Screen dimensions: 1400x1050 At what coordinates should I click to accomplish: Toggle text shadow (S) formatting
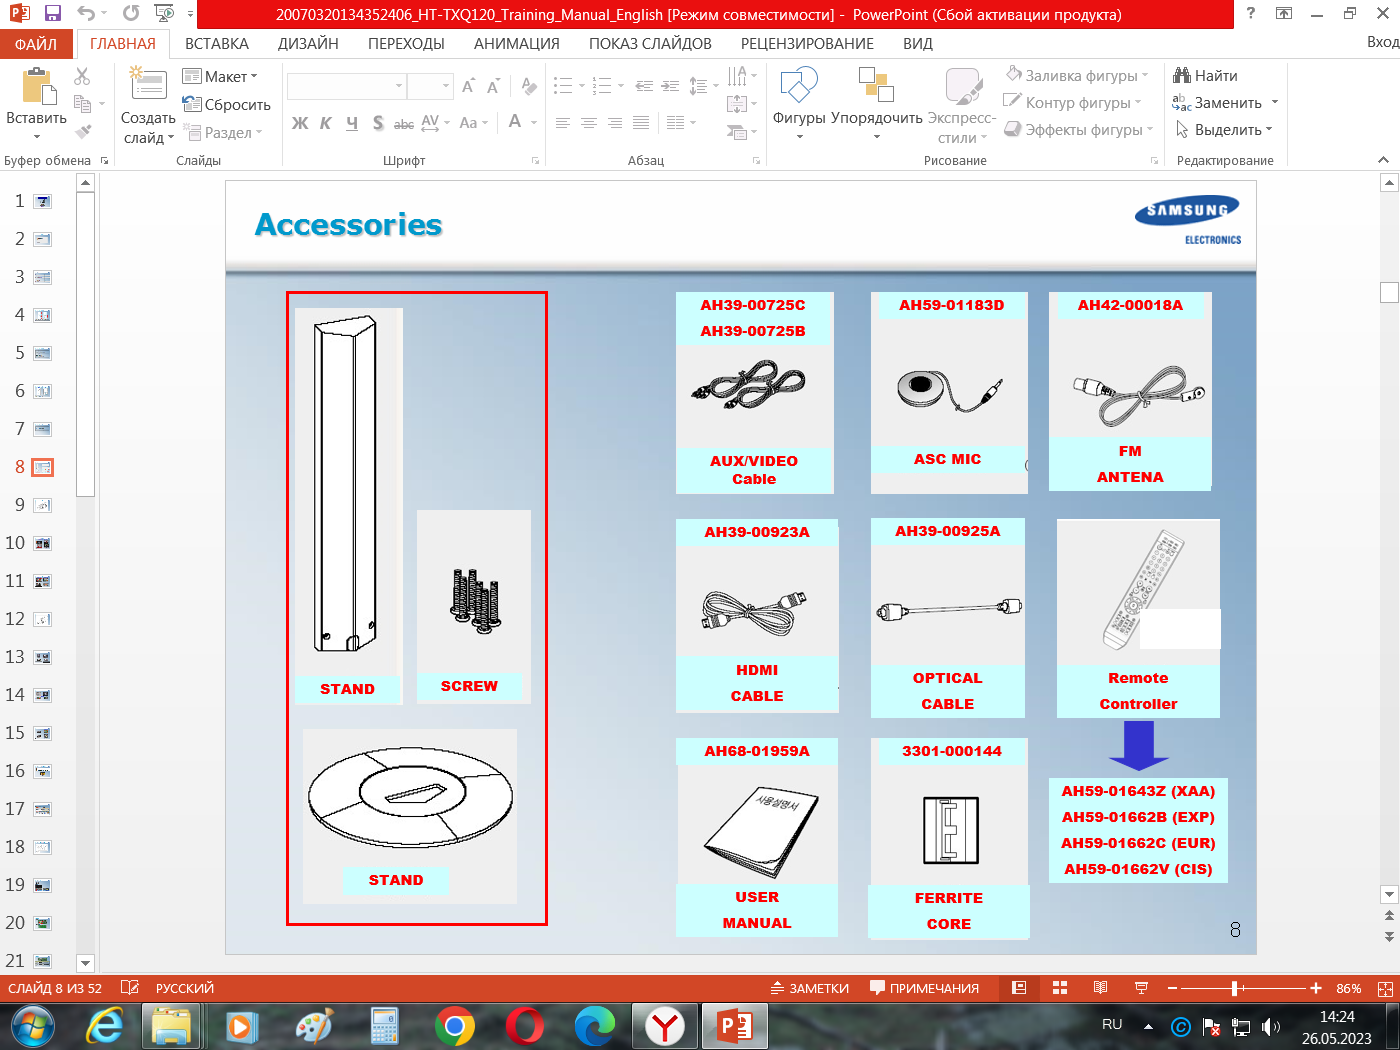[378, 123]
